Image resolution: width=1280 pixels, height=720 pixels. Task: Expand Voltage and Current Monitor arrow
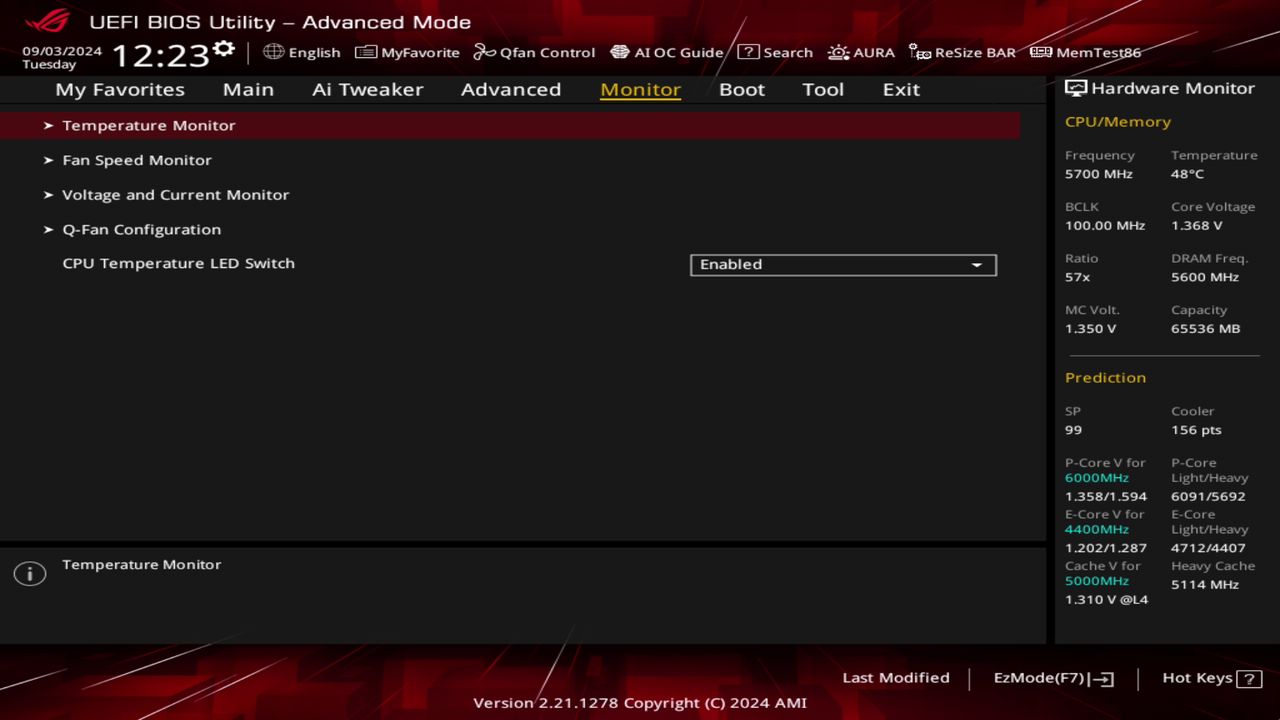[x=48, y=195]
